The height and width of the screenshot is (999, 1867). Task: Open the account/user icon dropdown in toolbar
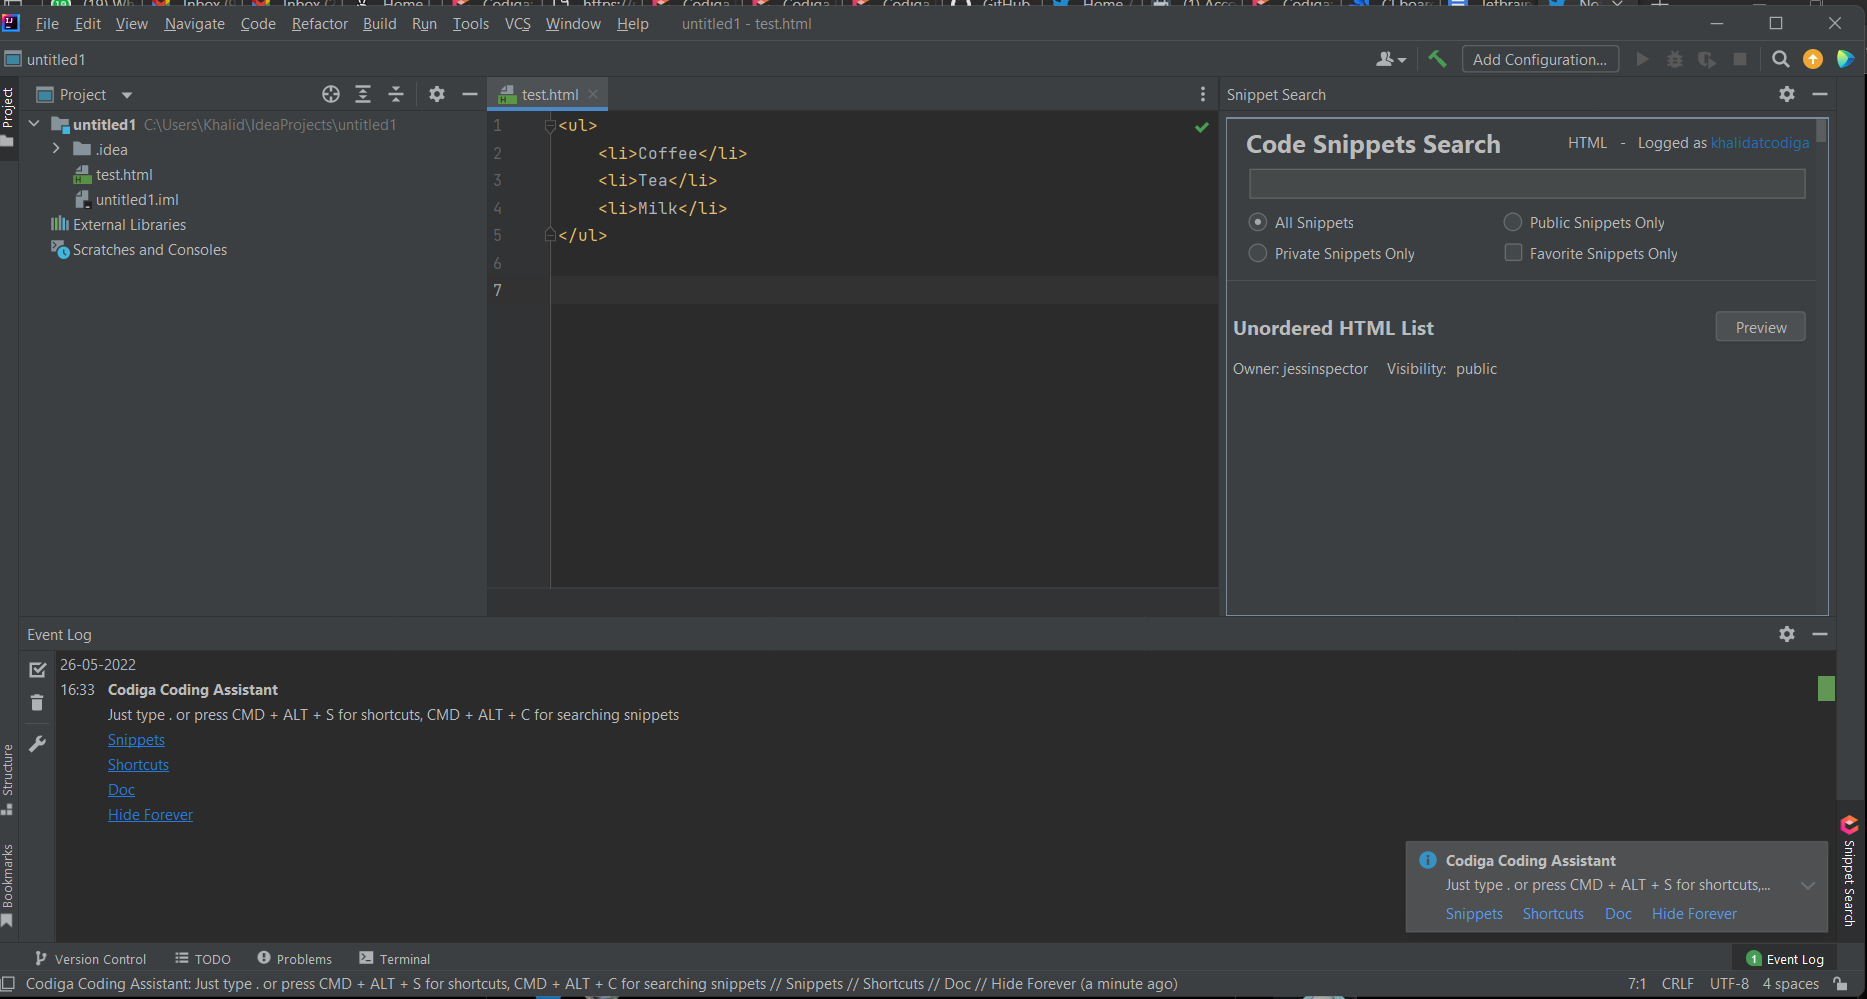pyautogui.click(x=1390, y=59)
